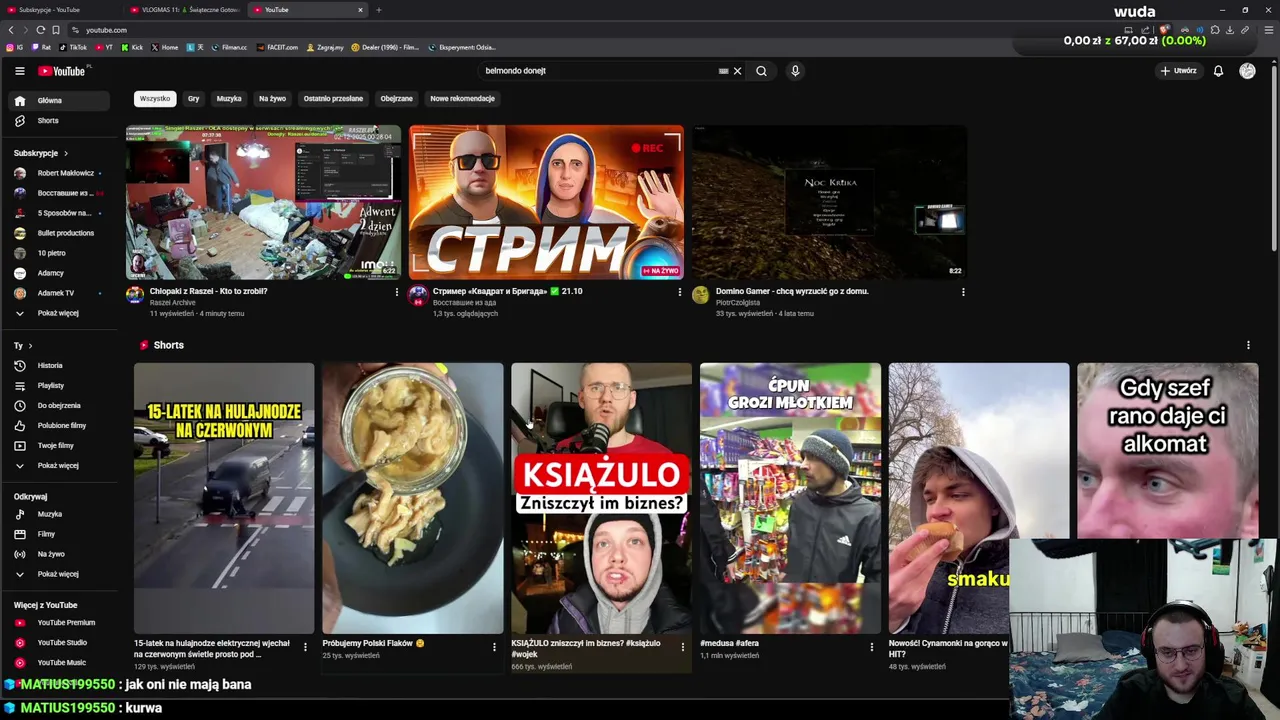Open options menu for Domino Gamer video
Screen dimensions: 1280x720
pos(963,292)
